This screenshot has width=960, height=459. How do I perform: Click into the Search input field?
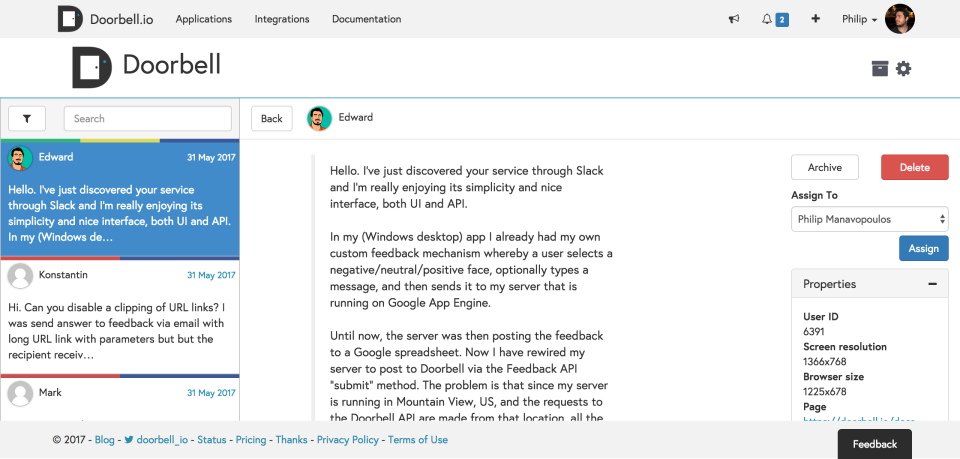[x=148, y=119]
